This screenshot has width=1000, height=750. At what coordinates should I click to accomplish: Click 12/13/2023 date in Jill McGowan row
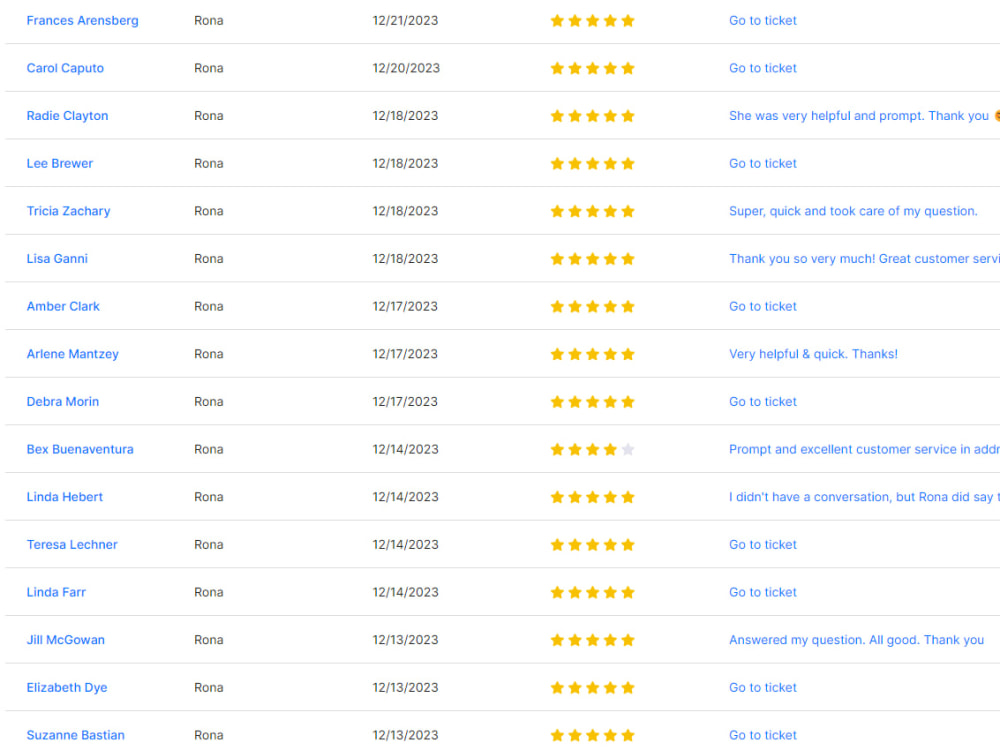click(405, 640)
